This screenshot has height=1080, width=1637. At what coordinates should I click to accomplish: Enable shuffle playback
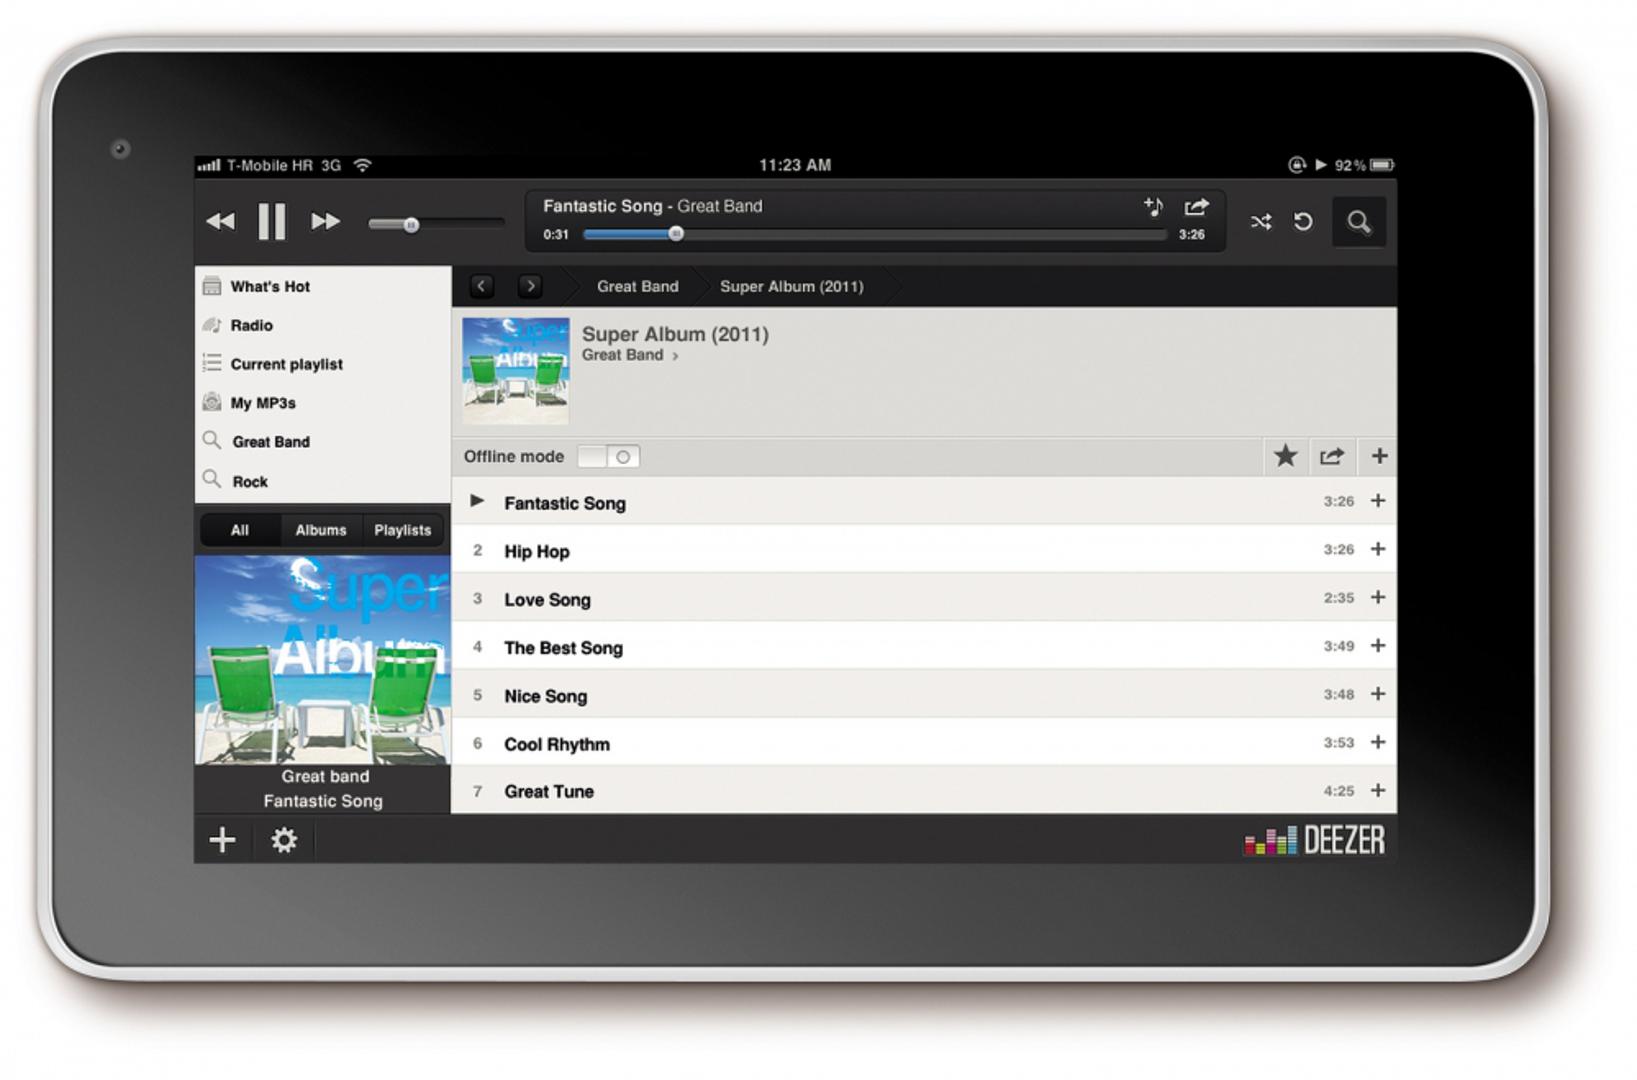(1260, 222)
